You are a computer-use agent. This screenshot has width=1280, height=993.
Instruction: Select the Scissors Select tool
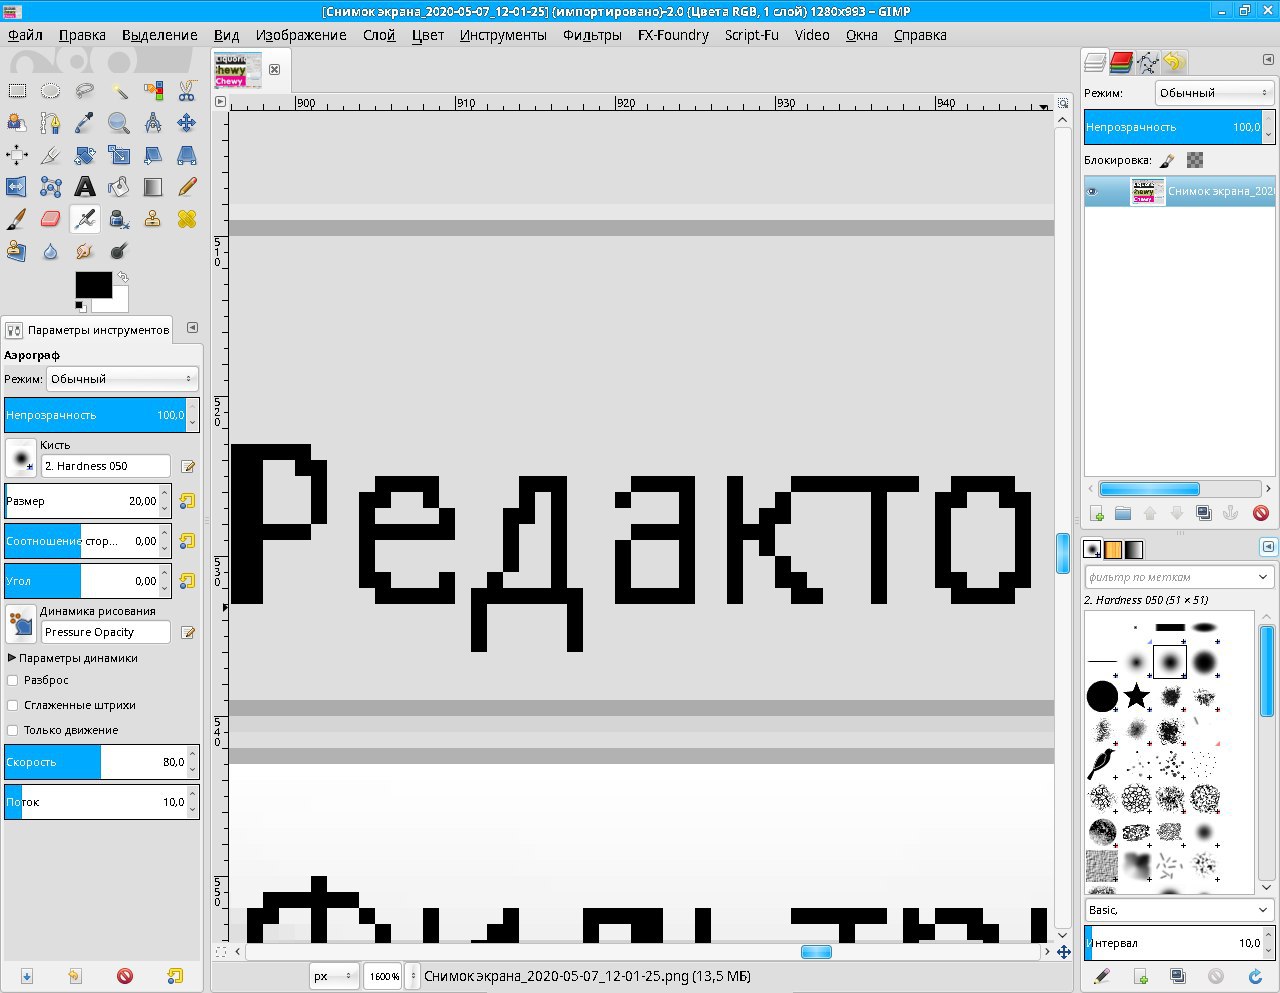pos(187,91)
